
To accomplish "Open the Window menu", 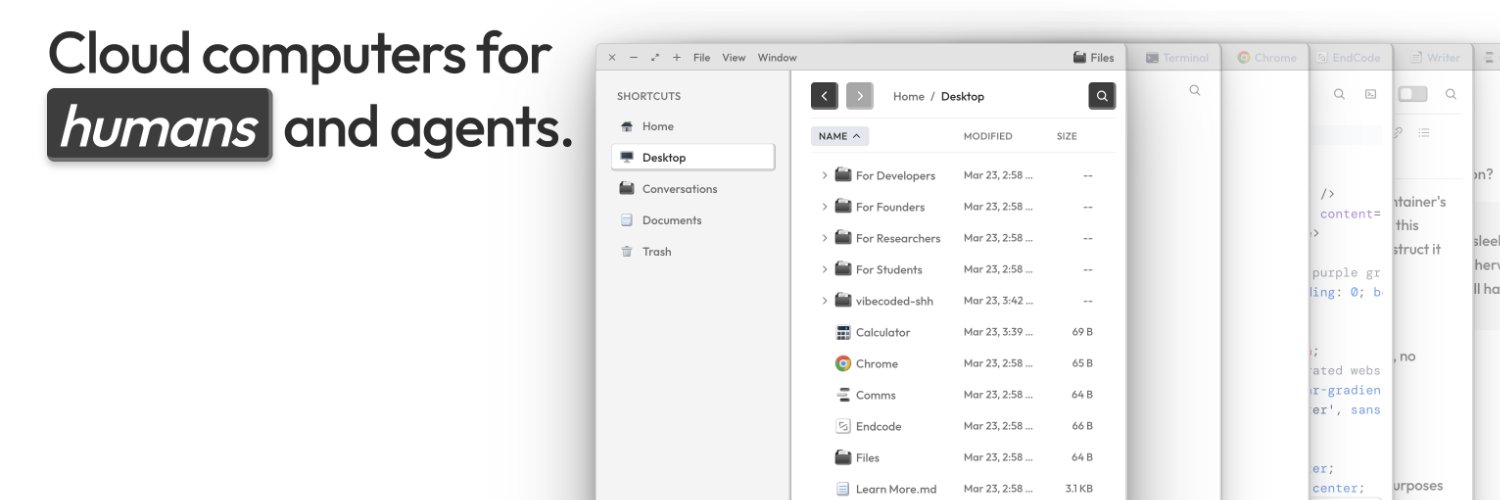I will [777, 58].
